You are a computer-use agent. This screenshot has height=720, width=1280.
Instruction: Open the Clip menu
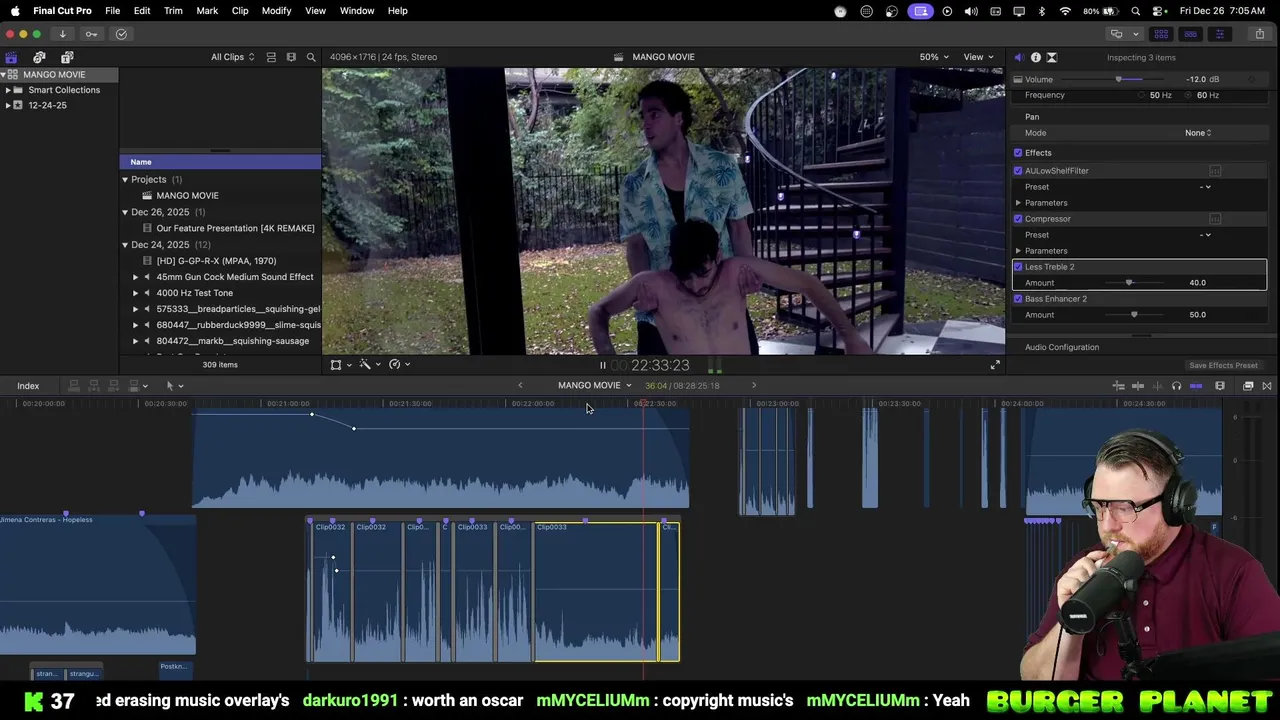(240, 10)
